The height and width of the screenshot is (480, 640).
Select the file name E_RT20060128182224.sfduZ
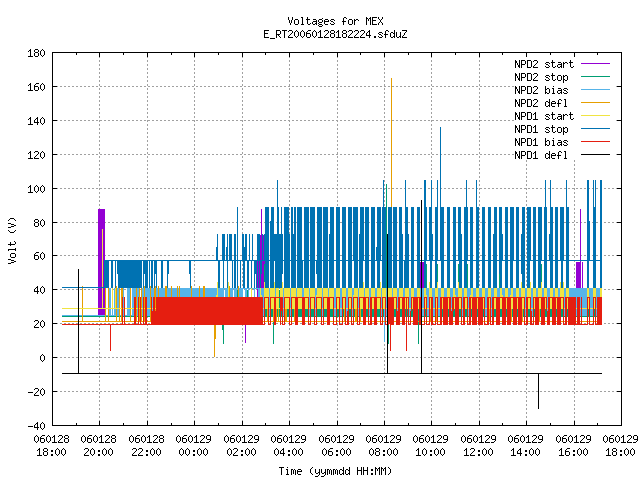point(335,34)
